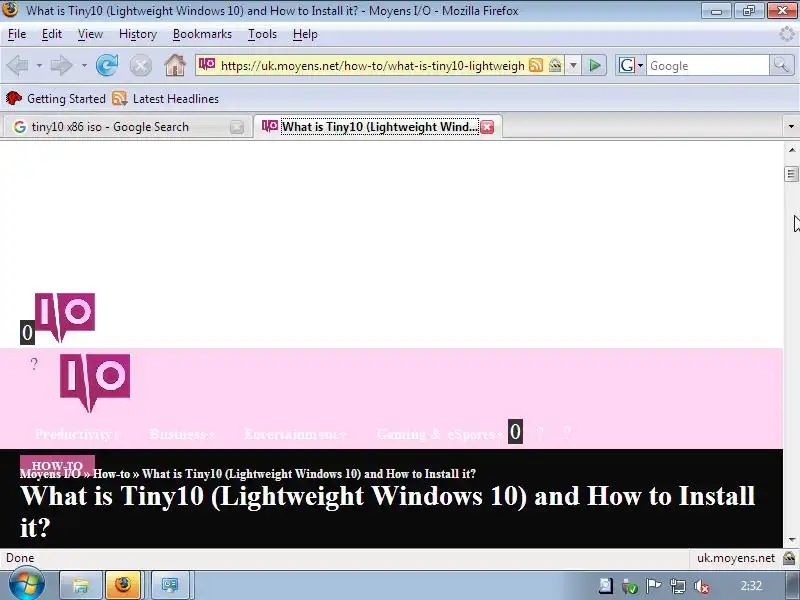Open the Latest Headlines feed bookmark
This screenshot has height=600, width=800.
[x=166, y=98]
